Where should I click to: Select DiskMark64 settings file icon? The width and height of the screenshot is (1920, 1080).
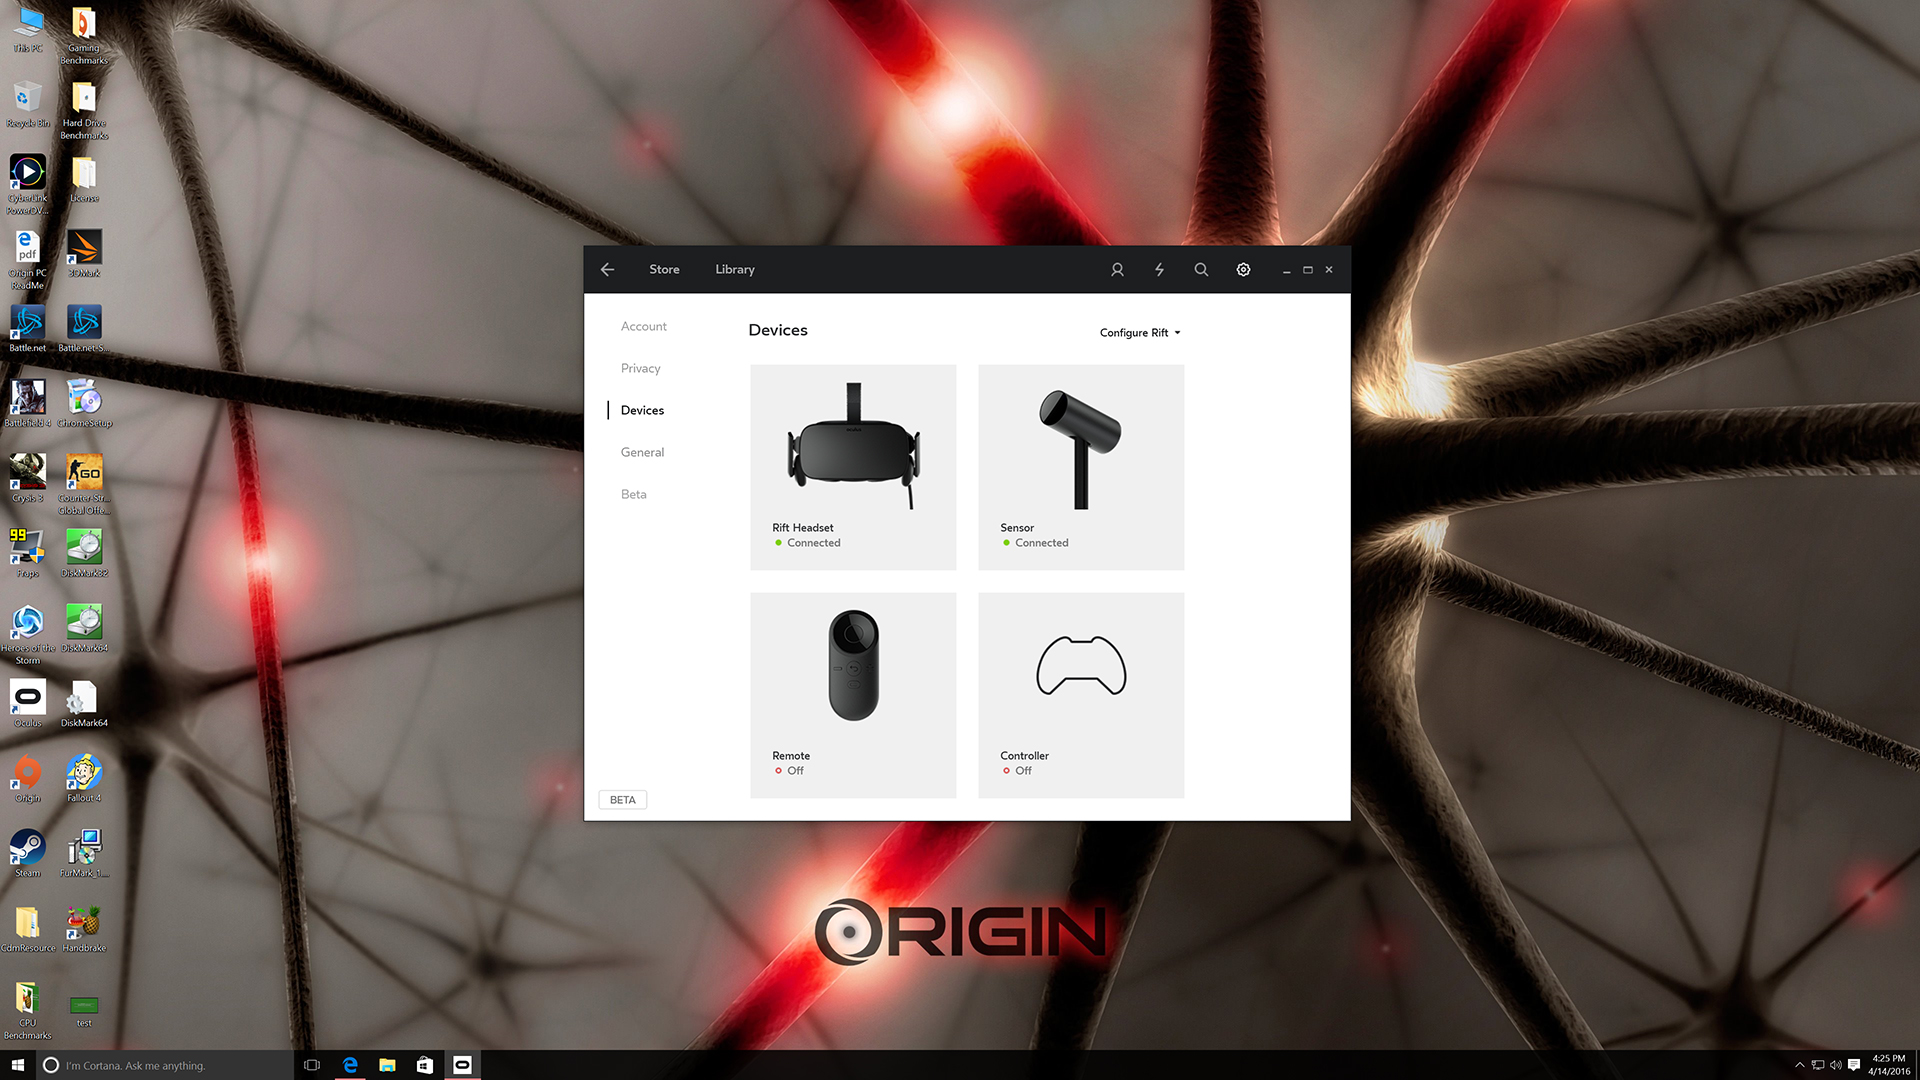[x=84, y=704]
